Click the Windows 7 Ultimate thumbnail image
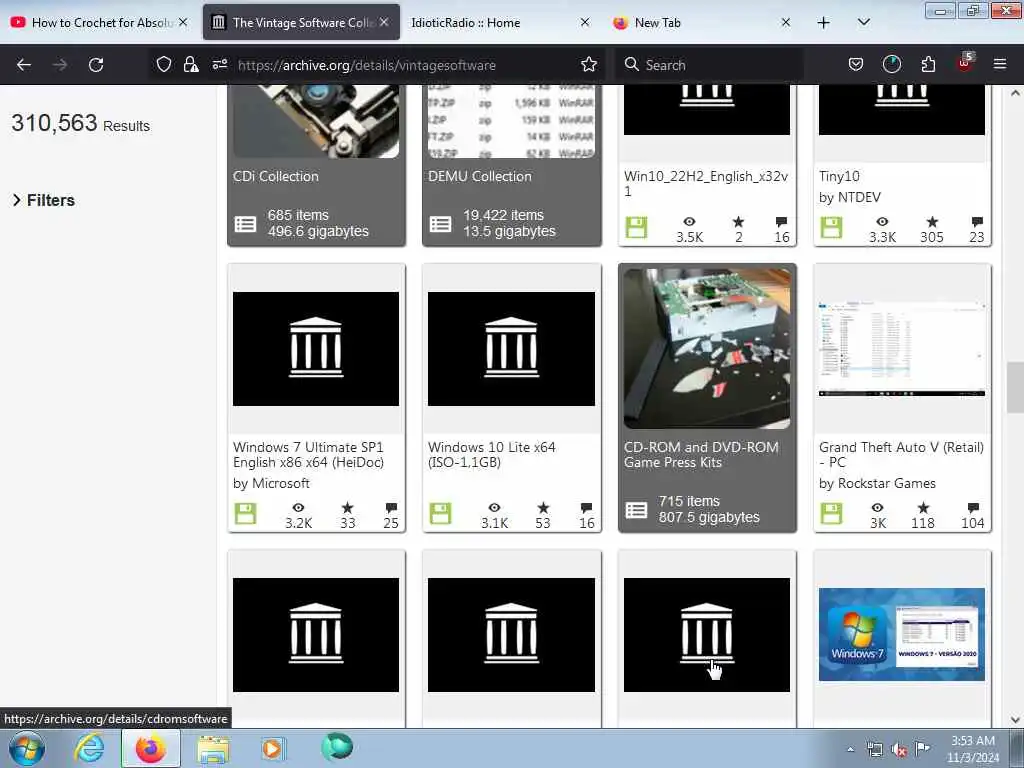Screen dimensions: 1024x768 (x=316, y=349)
